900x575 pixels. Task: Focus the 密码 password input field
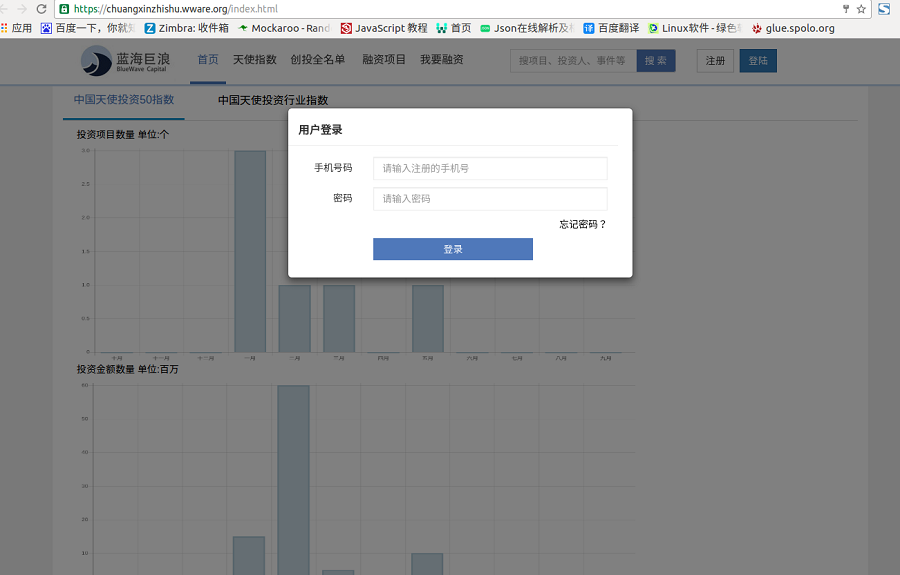490,199
